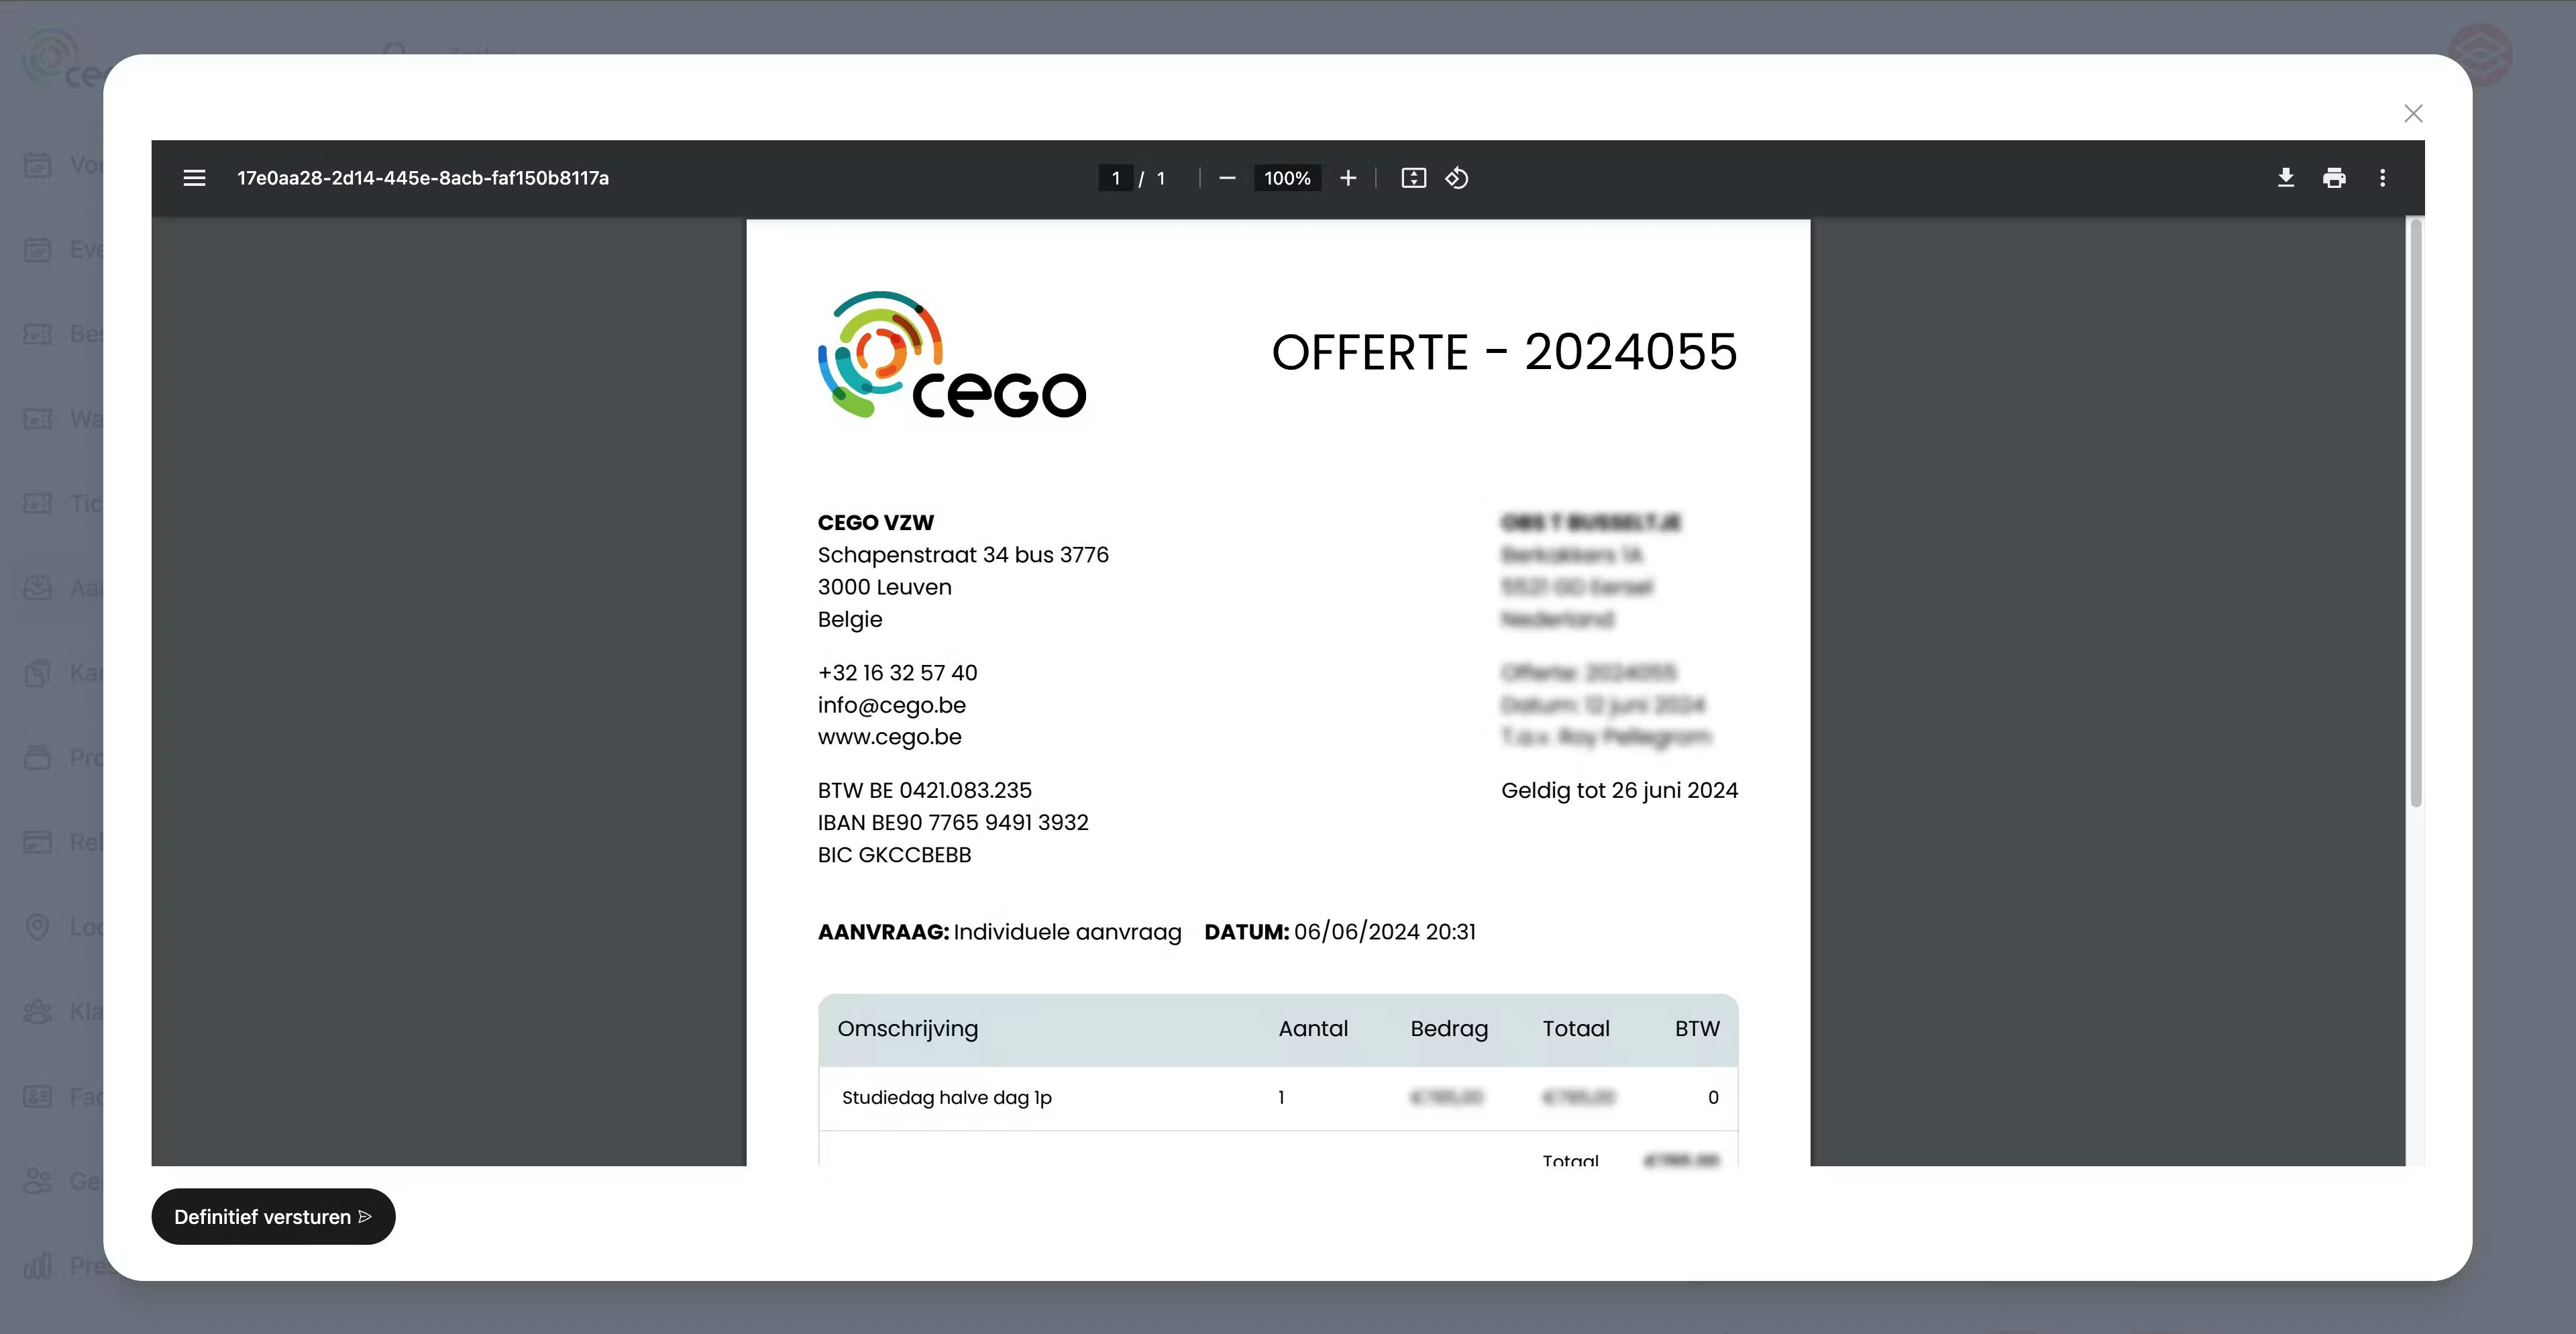Click the phone number +32 16 32 57 40

coord(897,673)
